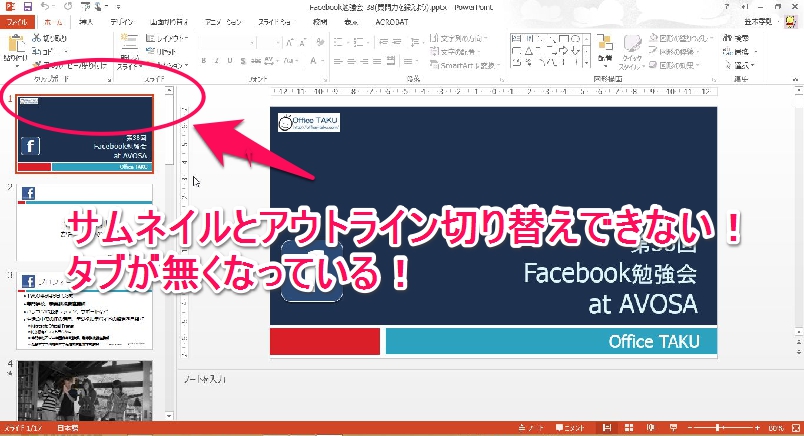The height and width of the screenshot is (436, 804).
Task: Toggle Italic formatting
Action: coord(216,61)
